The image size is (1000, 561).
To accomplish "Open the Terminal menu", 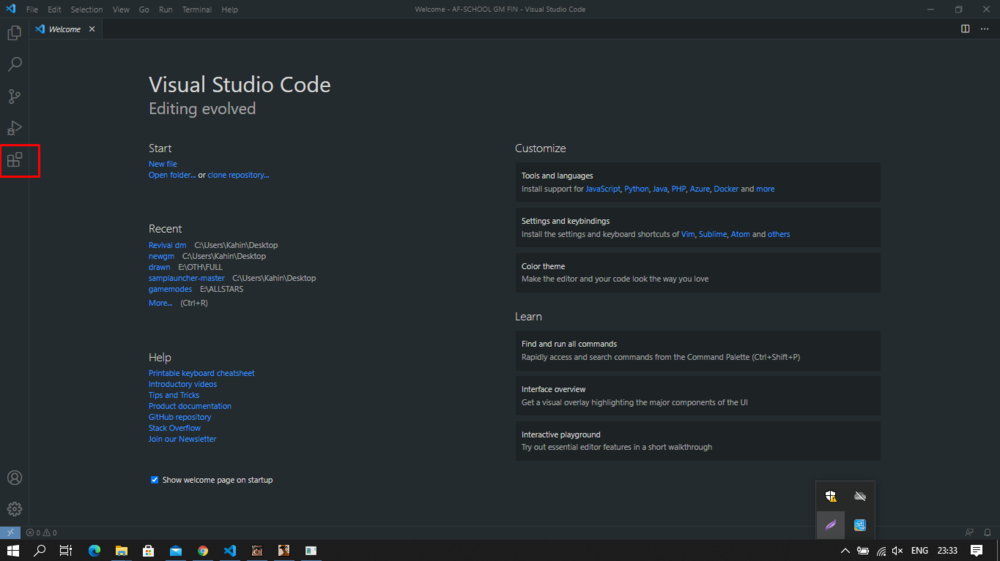I will (196, 10).
